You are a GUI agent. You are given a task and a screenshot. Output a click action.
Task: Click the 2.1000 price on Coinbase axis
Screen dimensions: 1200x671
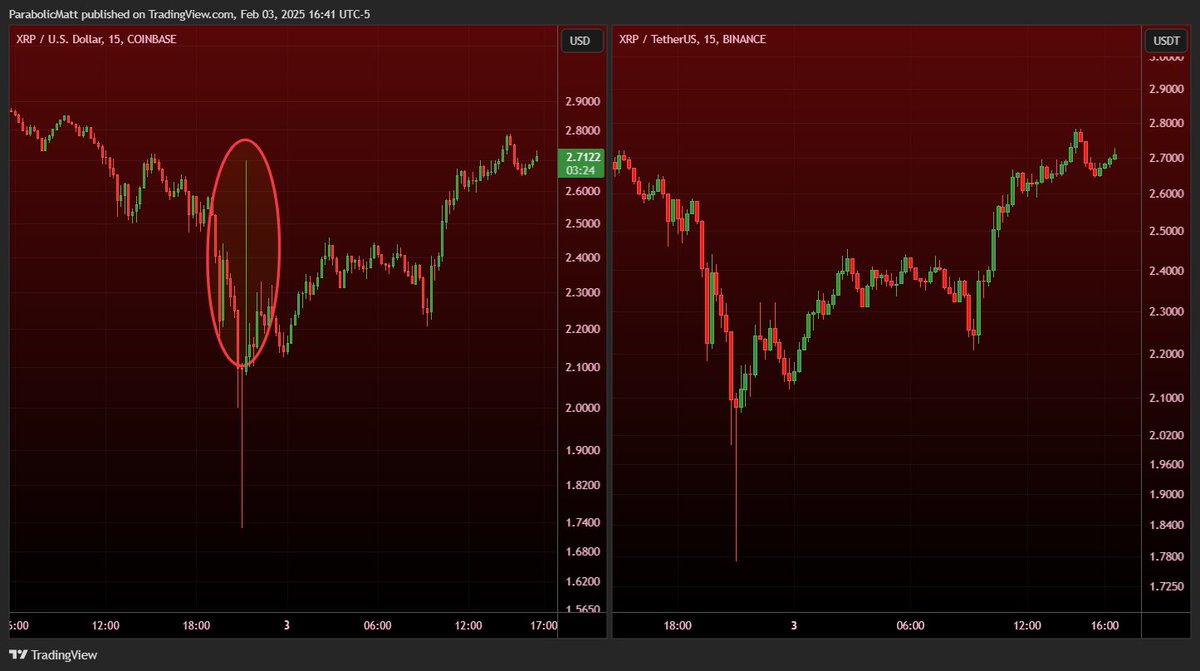[x=583, y=368]
